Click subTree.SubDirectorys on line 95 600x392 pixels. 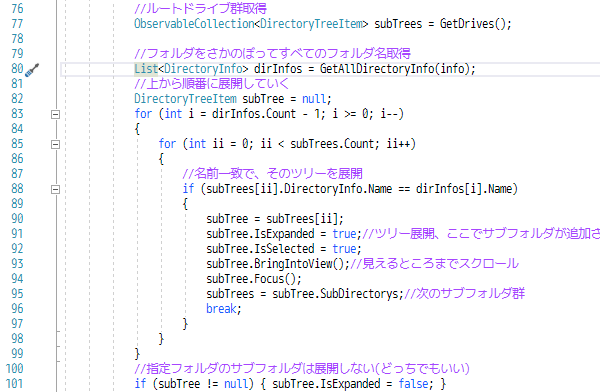click(x=335, y=294)
